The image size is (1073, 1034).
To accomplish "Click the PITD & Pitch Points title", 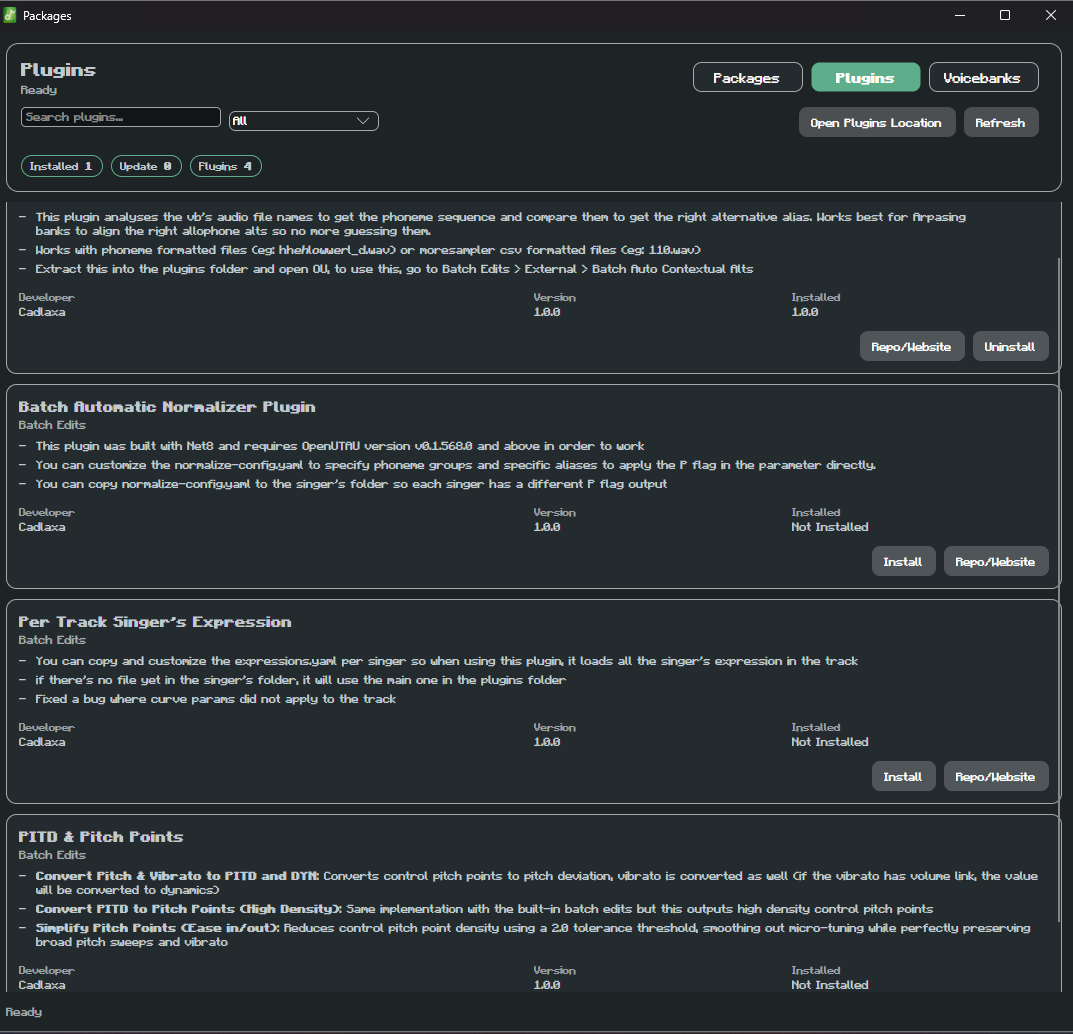I will click(x=101, y=836).
